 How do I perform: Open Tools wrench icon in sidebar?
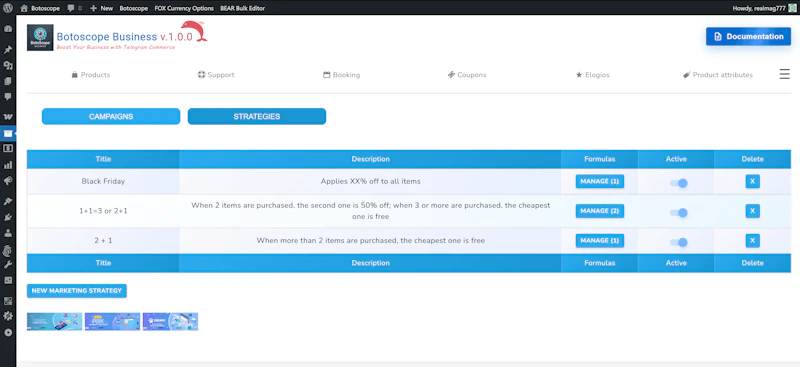8,264
